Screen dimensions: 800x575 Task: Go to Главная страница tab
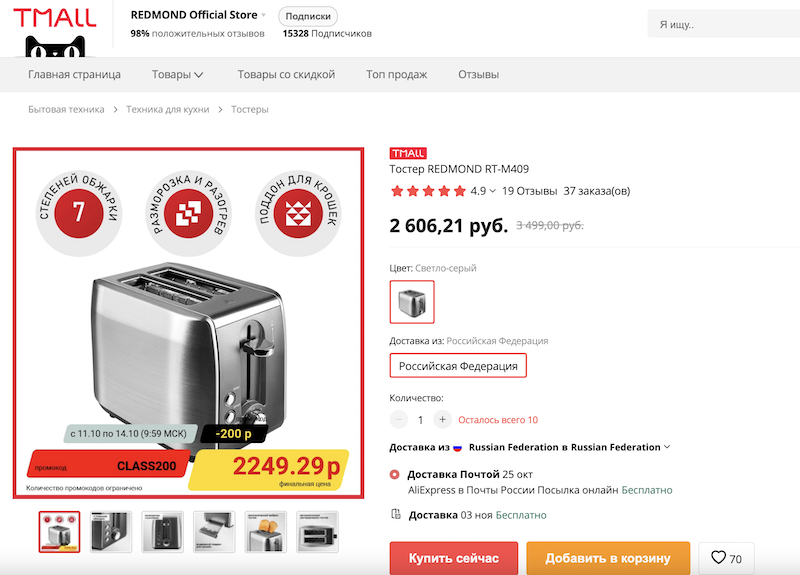point(74,75)
